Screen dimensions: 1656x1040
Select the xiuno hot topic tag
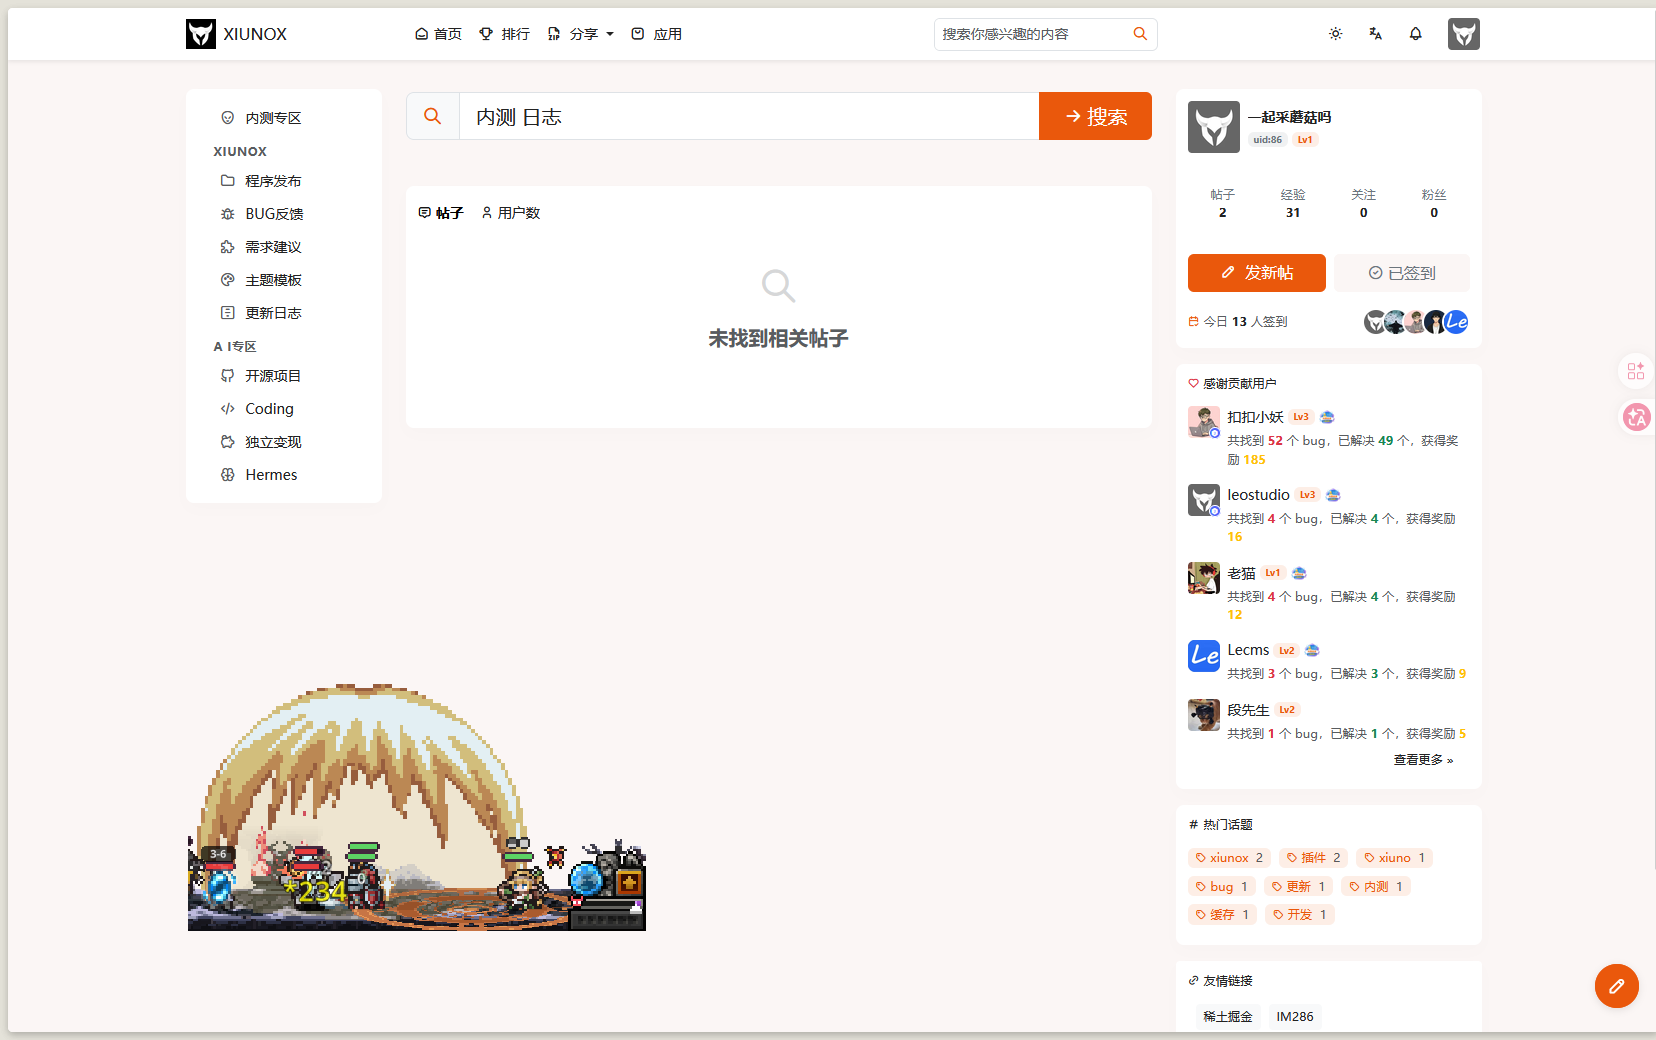tap(1394, 858)
